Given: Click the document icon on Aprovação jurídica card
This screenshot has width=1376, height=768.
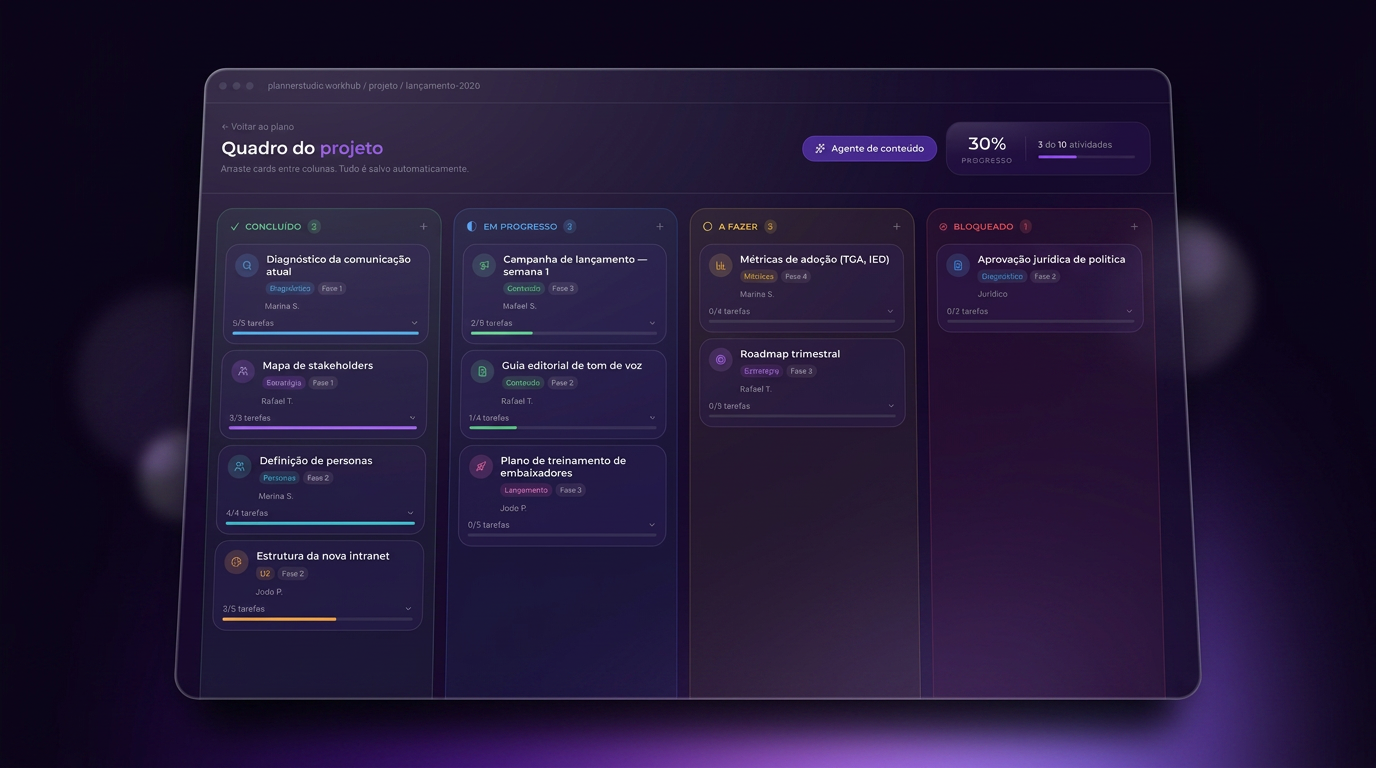Looking at the screenshot, I should pos(958,265).
